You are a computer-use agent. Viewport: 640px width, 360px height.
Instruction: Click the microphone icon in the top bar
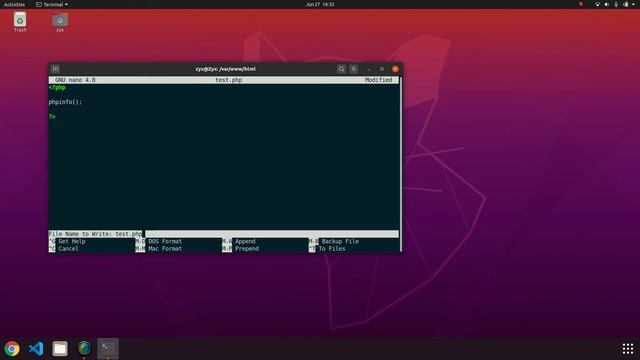616,4
